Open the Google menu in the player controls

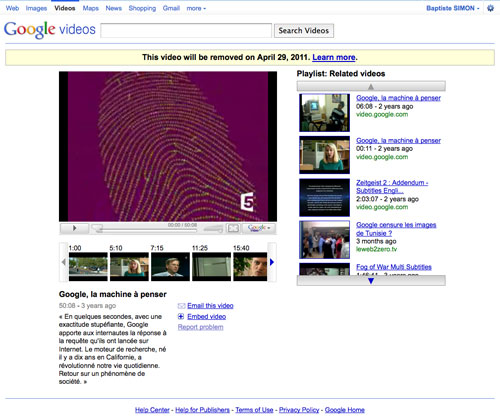pyautogui.click(x=259, y=228)
